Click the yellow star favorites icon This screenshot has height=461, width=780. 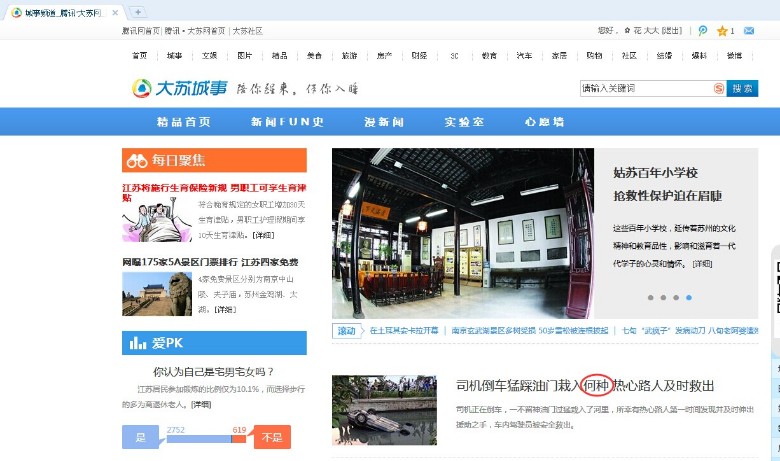pos(722,31)
